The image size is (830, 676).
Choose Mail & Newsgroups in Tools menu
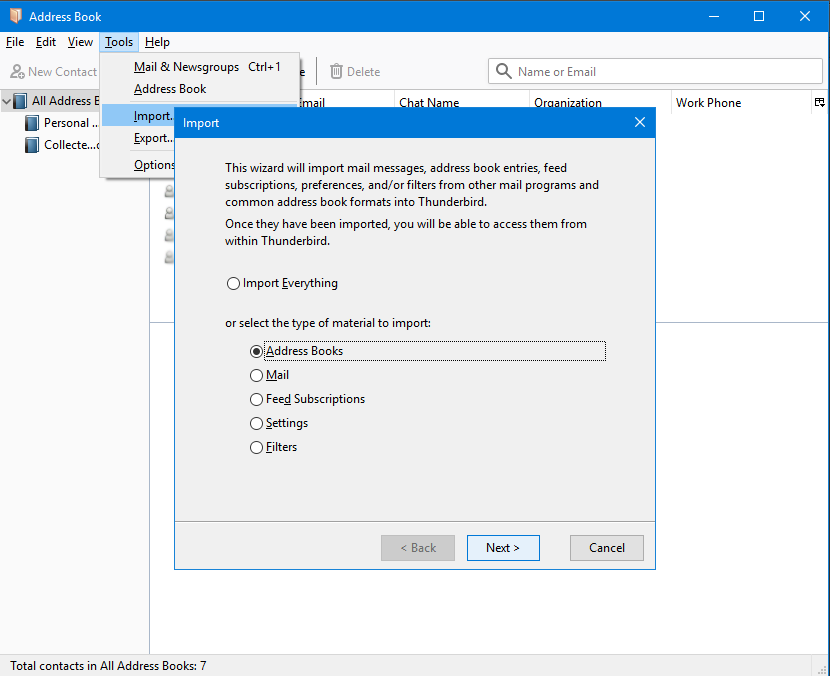click(x=200, y=67)
